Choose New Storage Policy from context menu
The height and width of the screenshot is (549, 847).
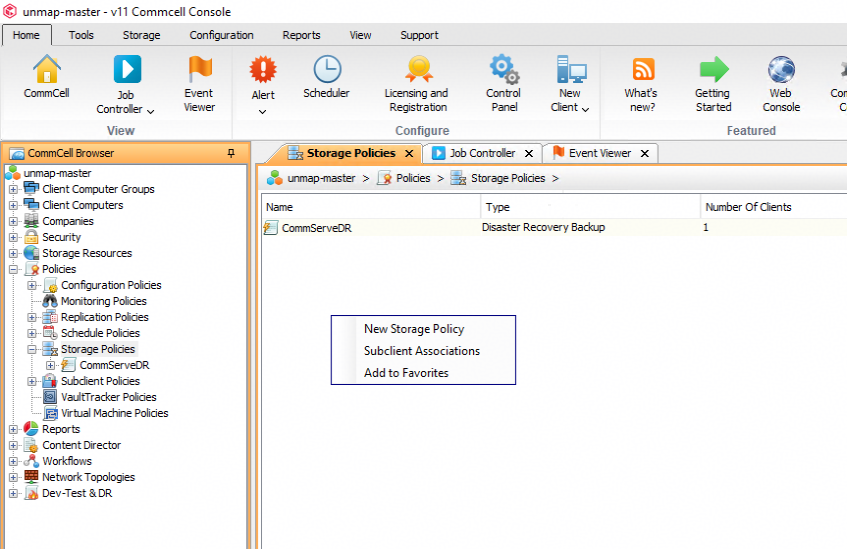click(423, 329)
